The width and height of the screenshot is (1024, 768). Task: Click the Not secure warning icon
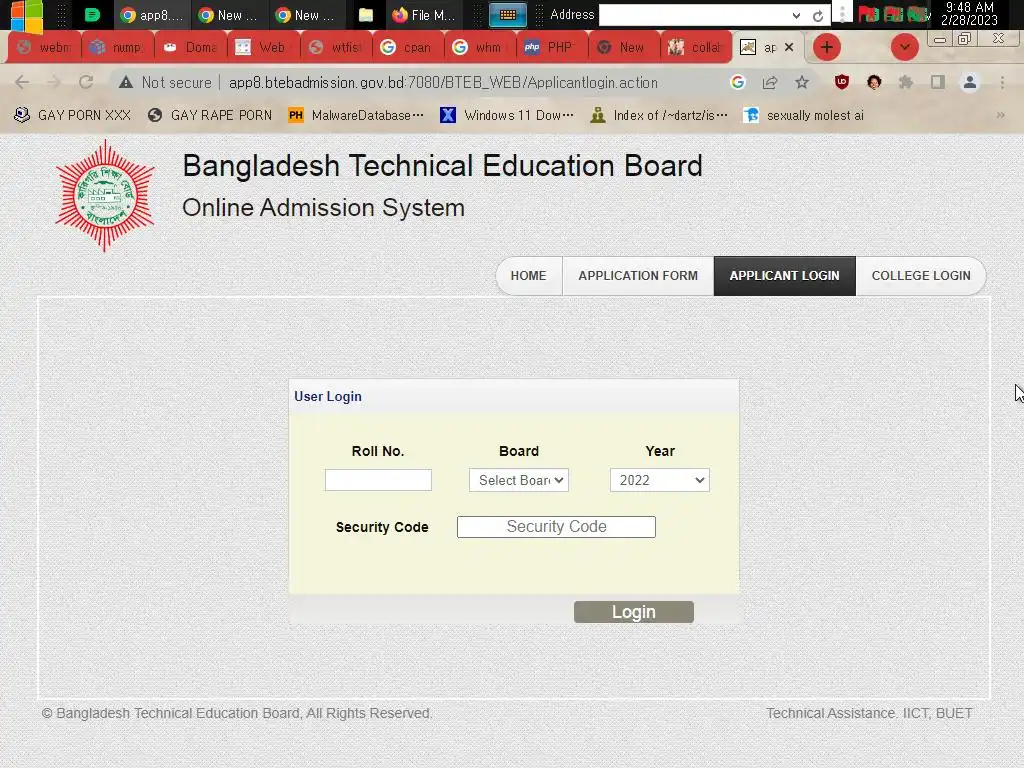click(x=126, y=82)
